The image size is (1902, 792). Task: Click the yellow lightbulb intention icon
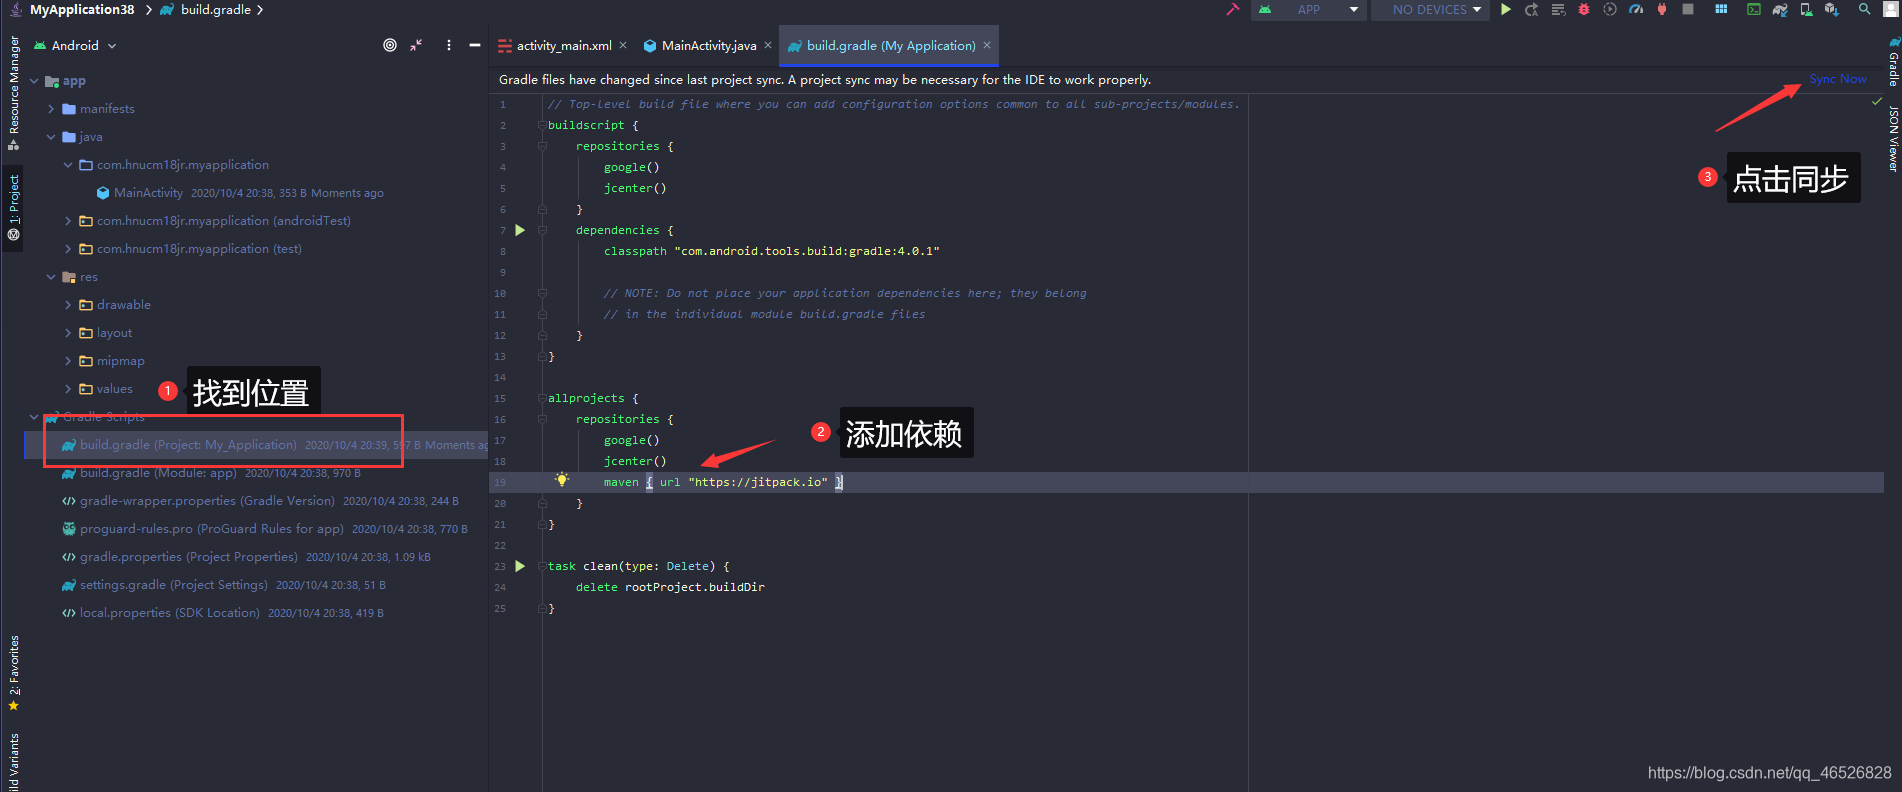click(562, 480)
